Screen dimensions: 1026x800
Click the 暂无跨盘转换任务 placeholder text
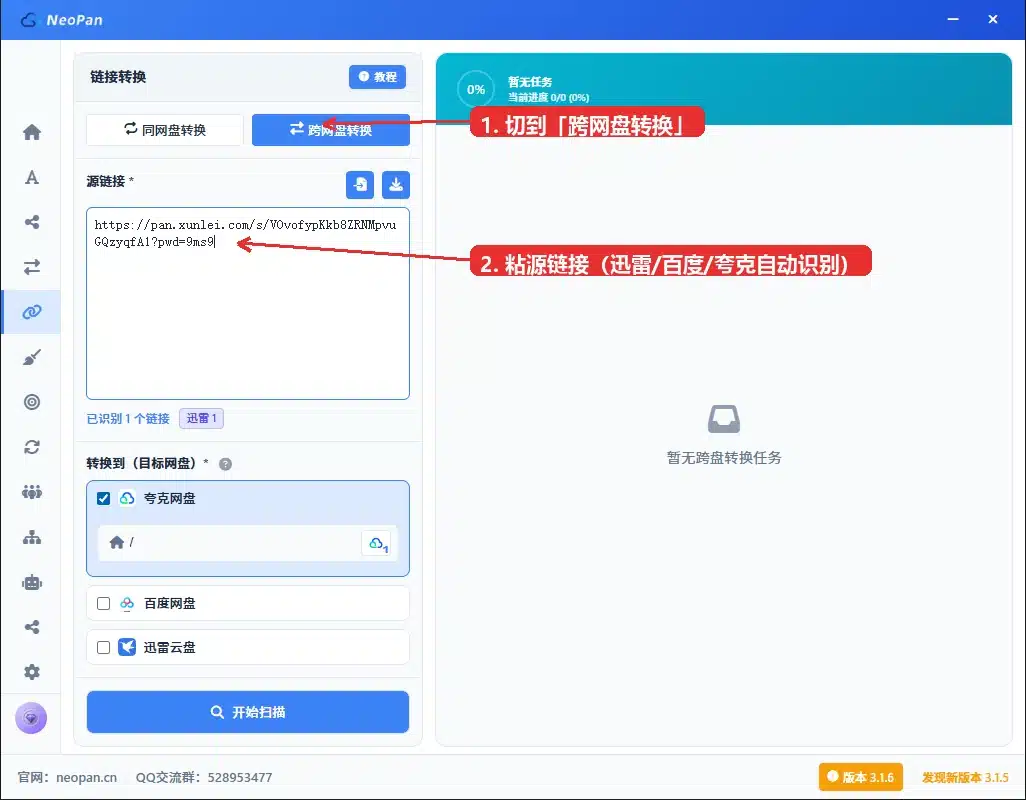click(x=724, y=457)
